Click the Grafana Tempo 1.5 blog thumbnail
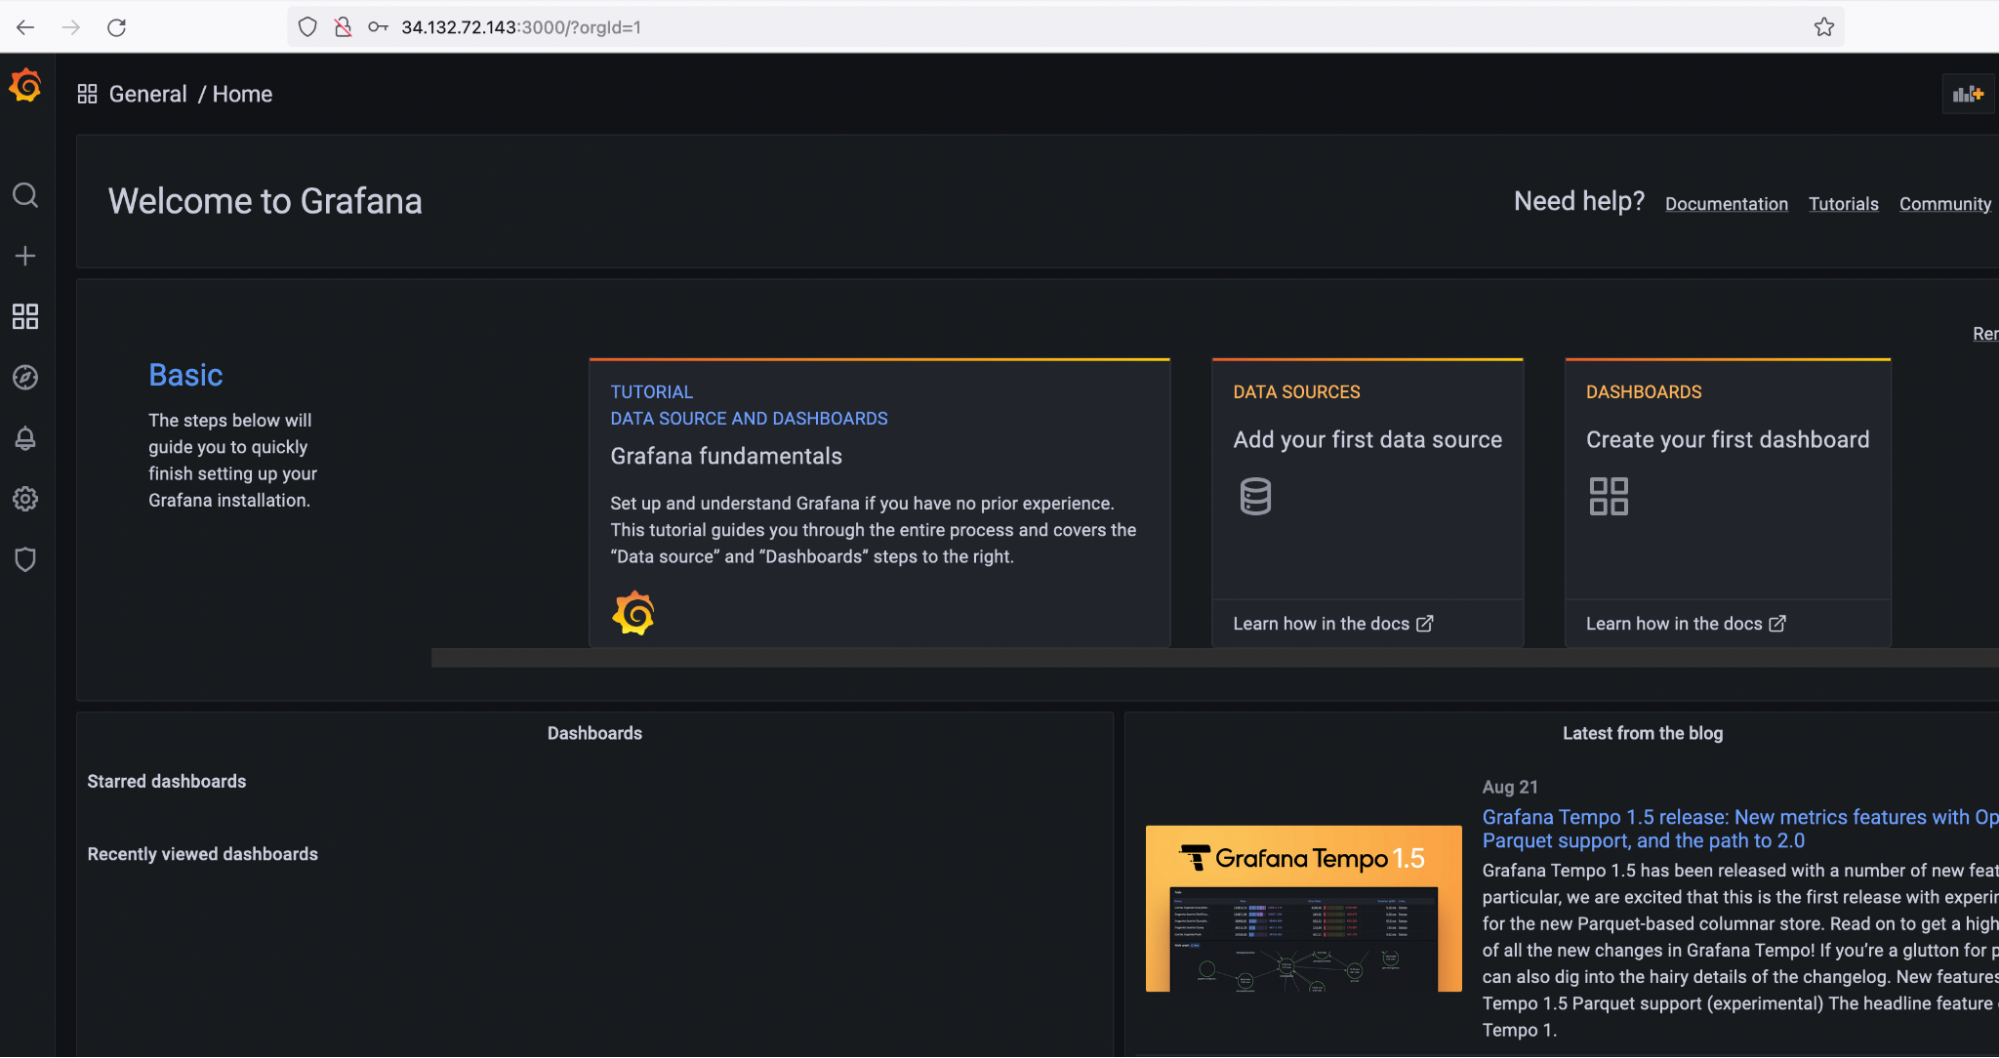Image resolution: width=1999 pixels, height=1058 pixels. (1303, 909)
